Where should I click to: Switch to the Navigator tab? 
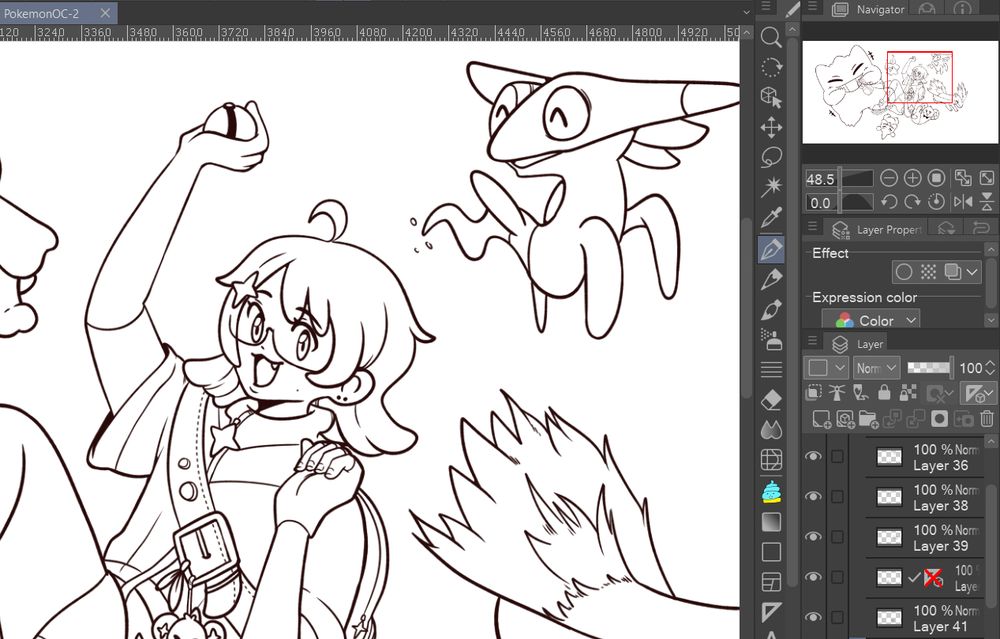pyautogui.click(x=868, y=9)
